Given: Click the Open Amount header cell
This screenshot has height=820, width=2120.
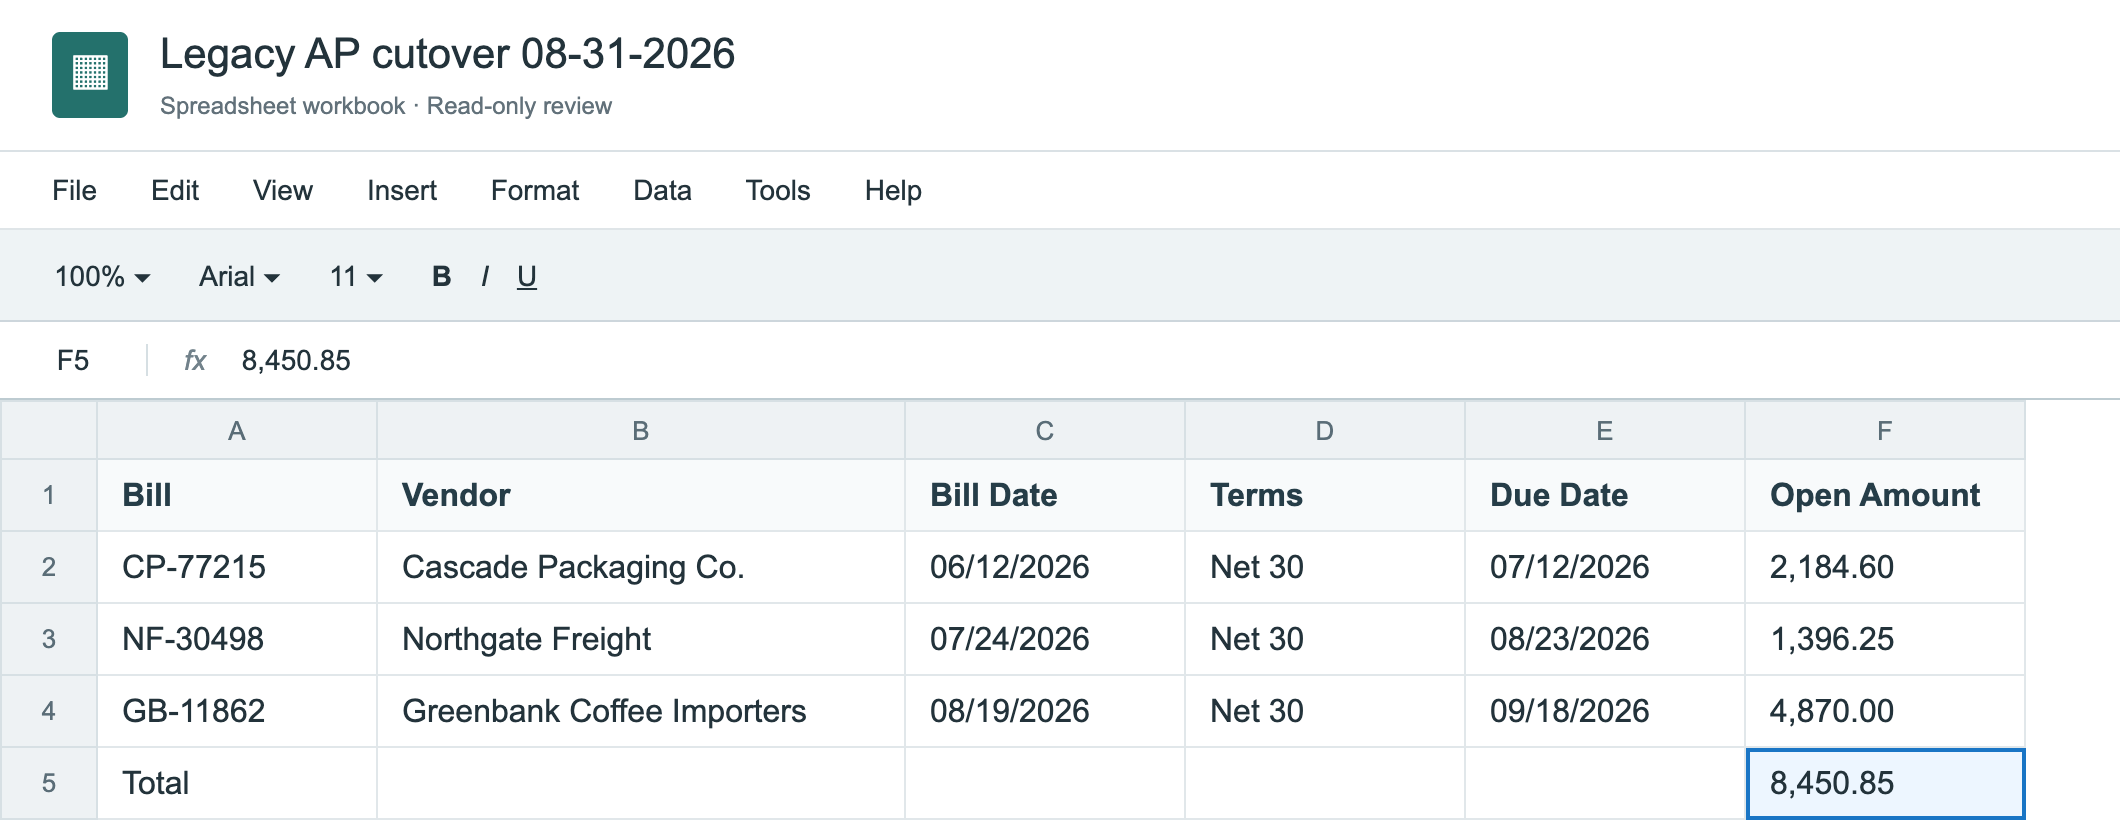Looking at the screenshot, I should point(1885,495).
